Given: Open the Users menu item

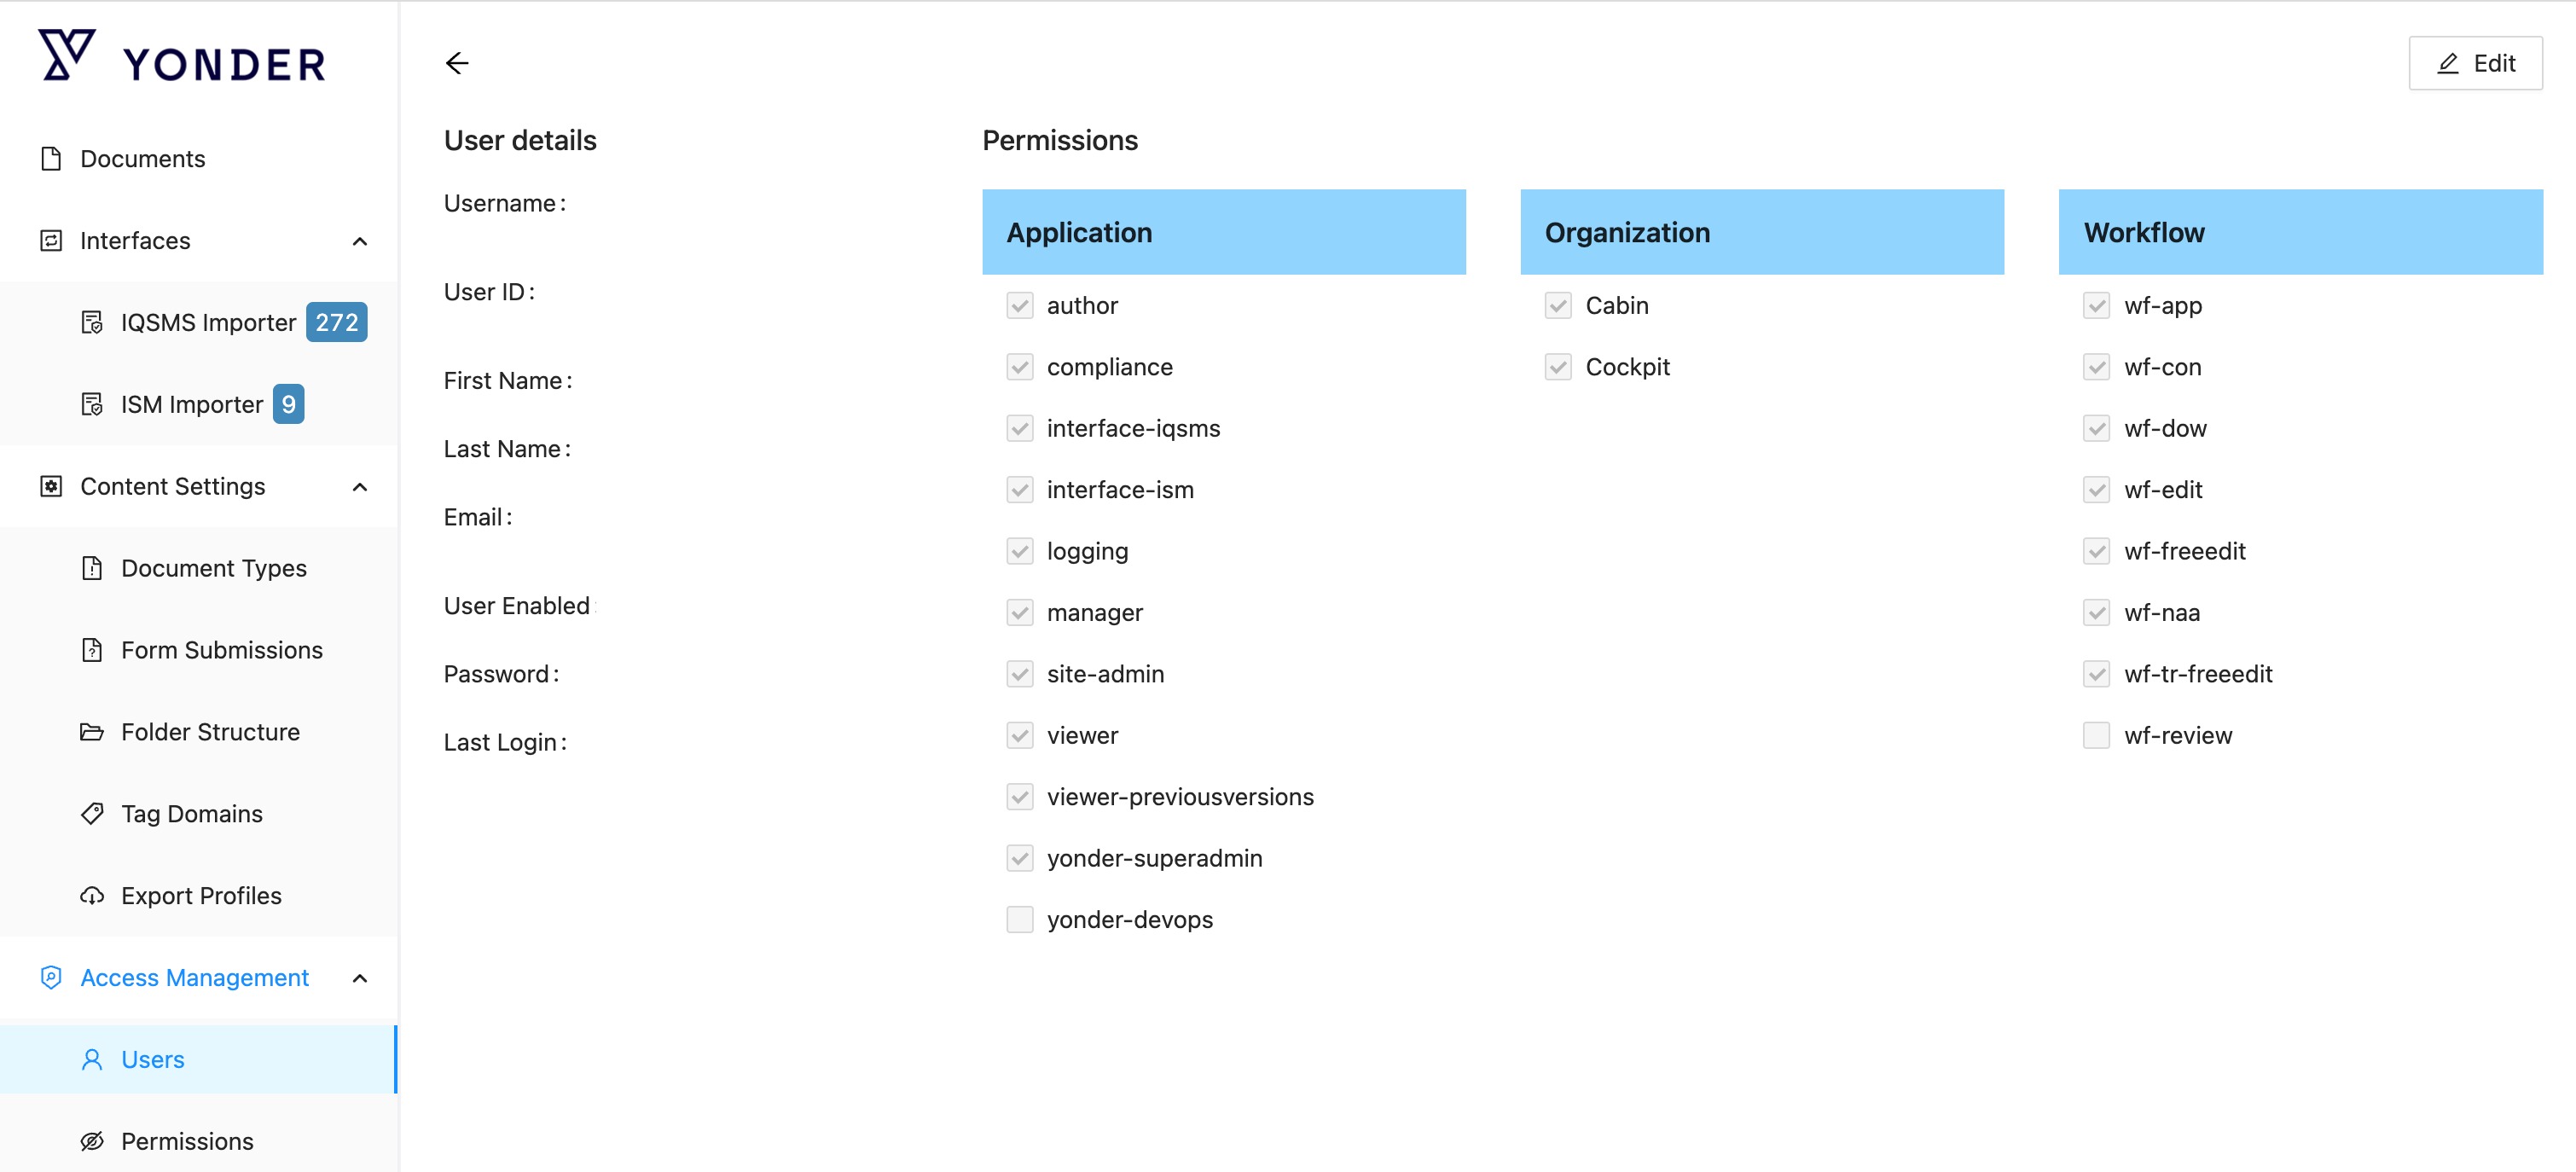Looking at the screenshot, I should pos(153,1059).
